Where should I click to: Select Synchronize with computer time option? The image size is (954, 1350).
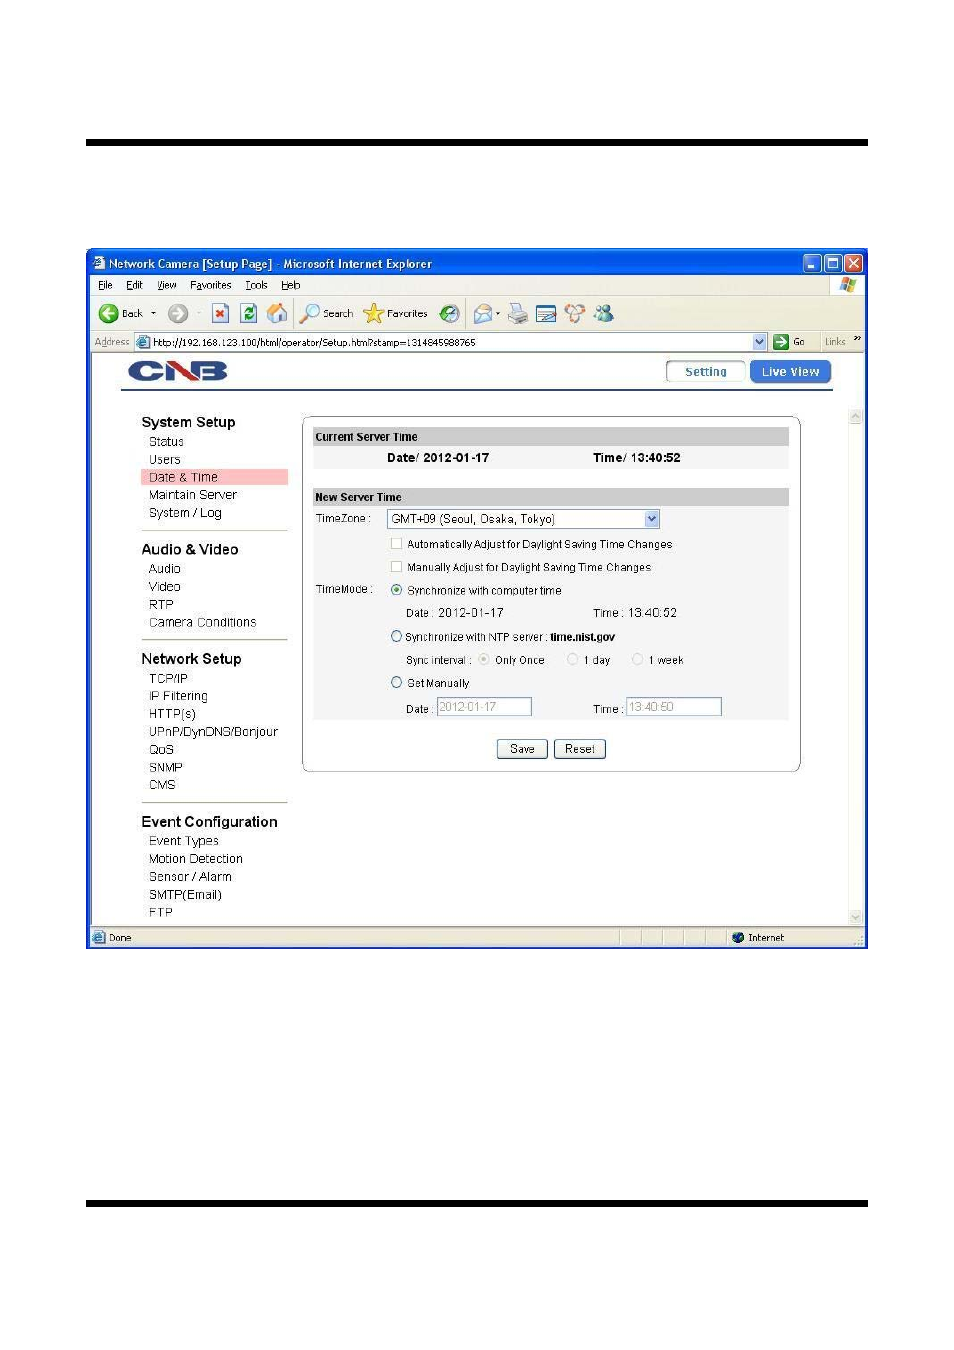point(397,590)
